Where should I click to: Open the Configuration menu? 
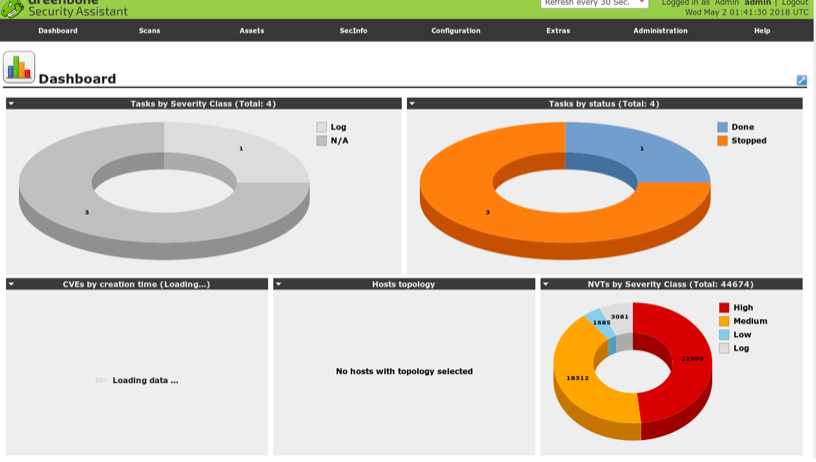click(x=456, y=31)
